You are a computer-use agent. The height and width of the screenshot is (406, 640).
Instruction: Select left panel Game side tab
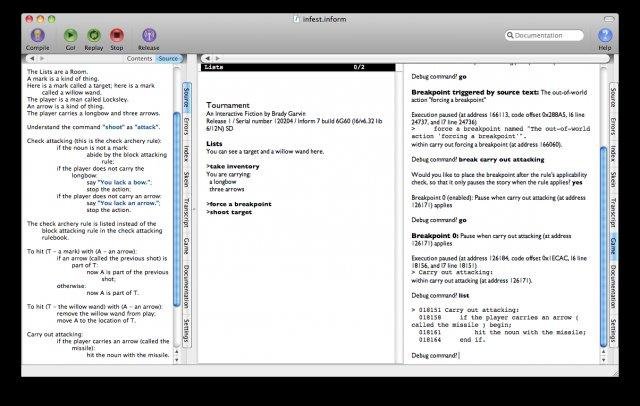[x=187, y=246]
